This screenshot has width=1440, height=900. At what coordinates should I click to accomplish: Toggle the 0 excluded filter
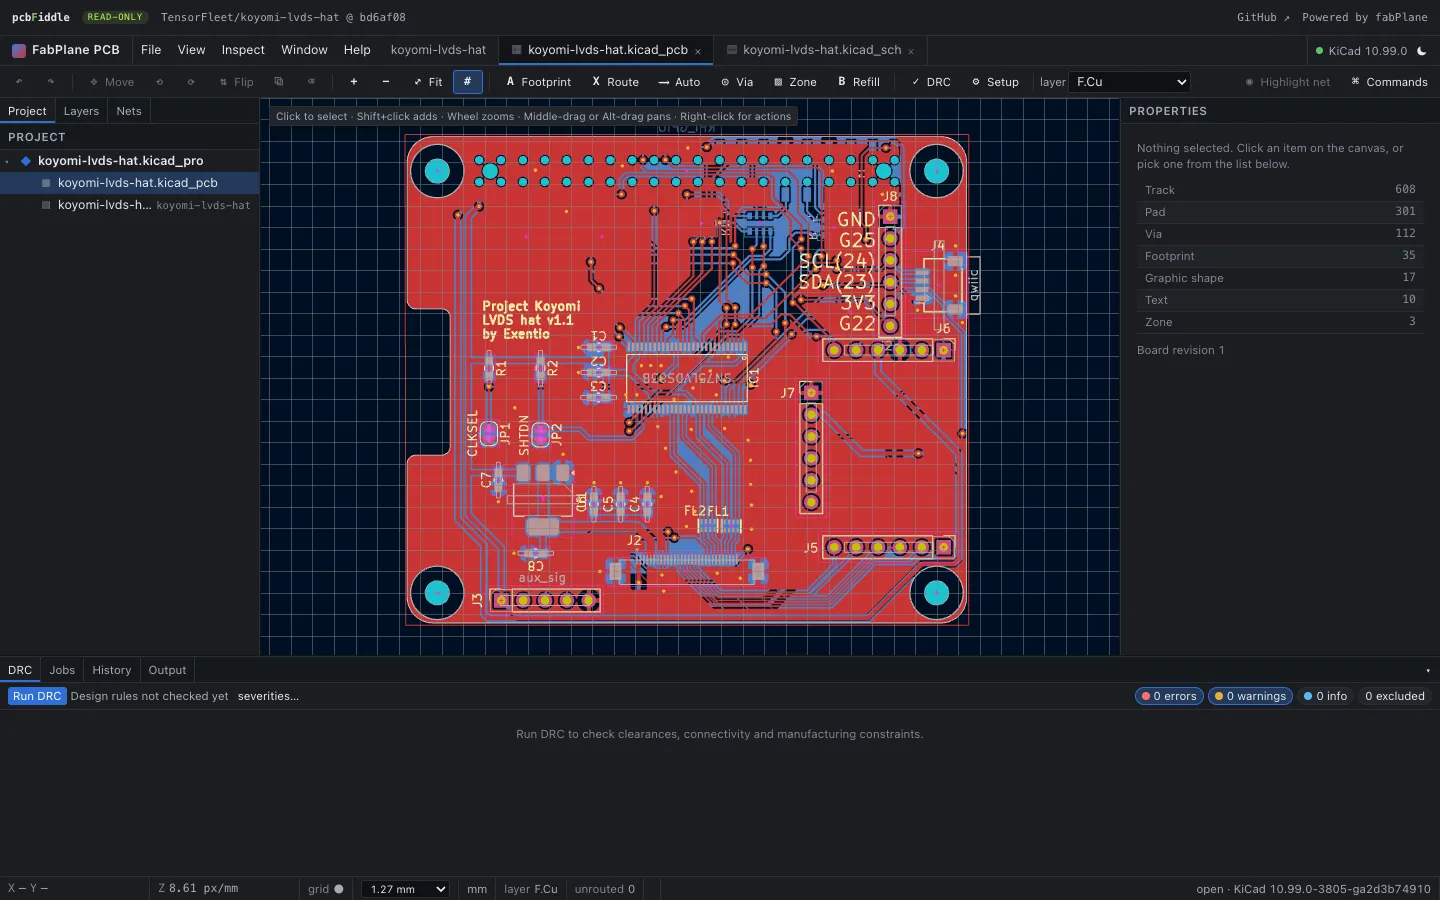pyautogui.click(x=1395, y=696)
